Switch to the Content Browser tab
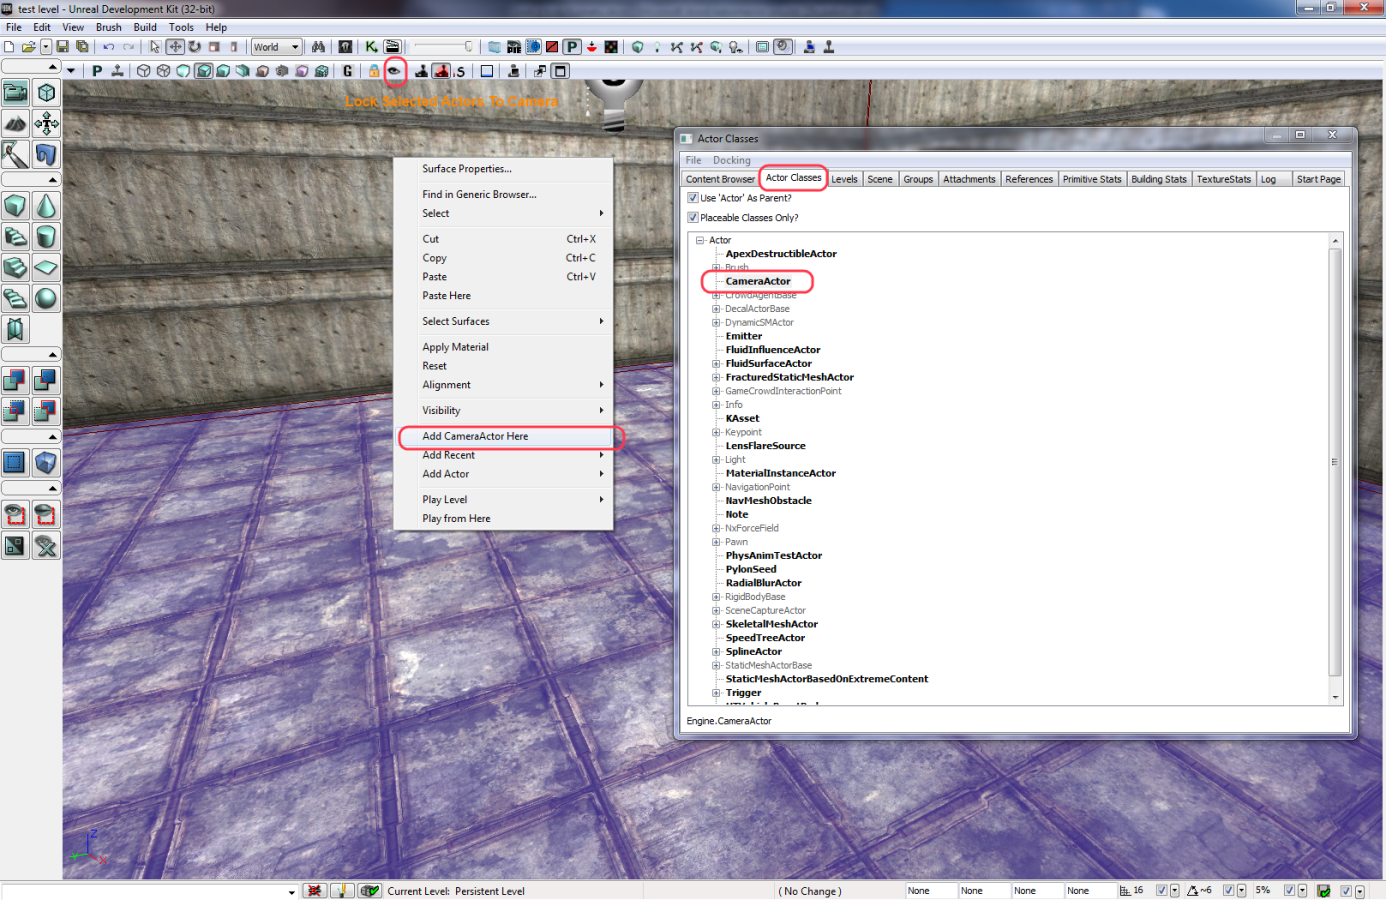 point(720,179)
